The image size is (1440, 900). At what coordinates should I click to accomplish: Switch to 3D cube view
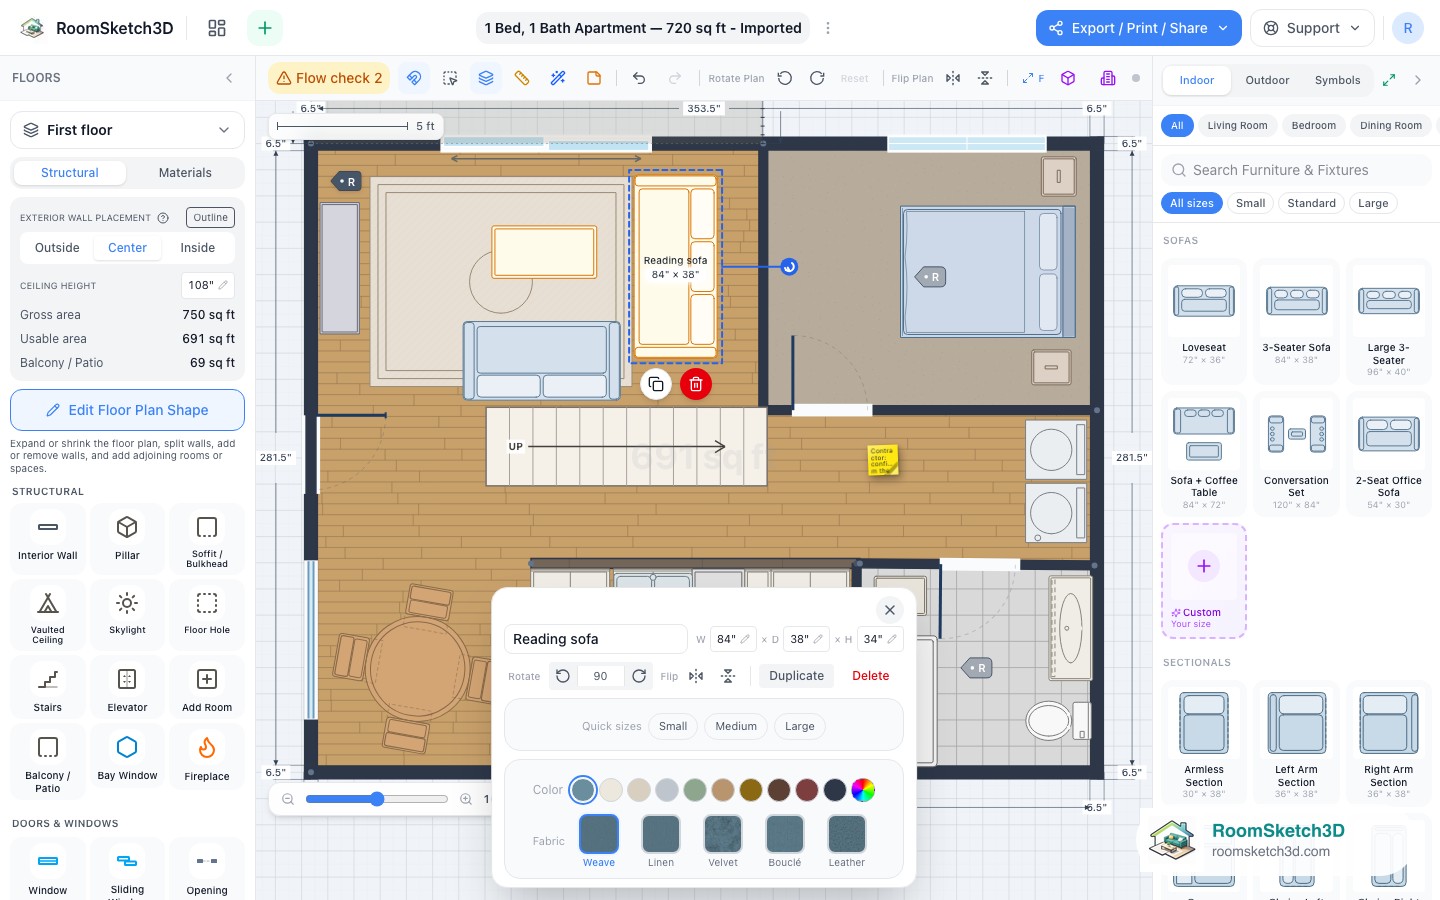click(1068, 78)
